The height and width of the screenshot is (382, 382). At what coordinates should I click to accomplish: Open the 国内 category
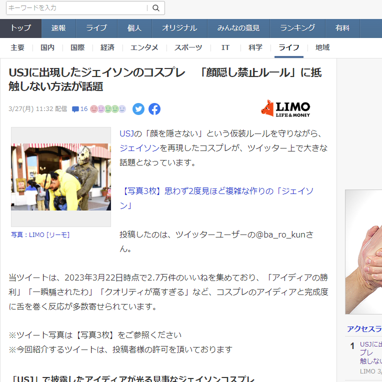[x=47, y=48]
